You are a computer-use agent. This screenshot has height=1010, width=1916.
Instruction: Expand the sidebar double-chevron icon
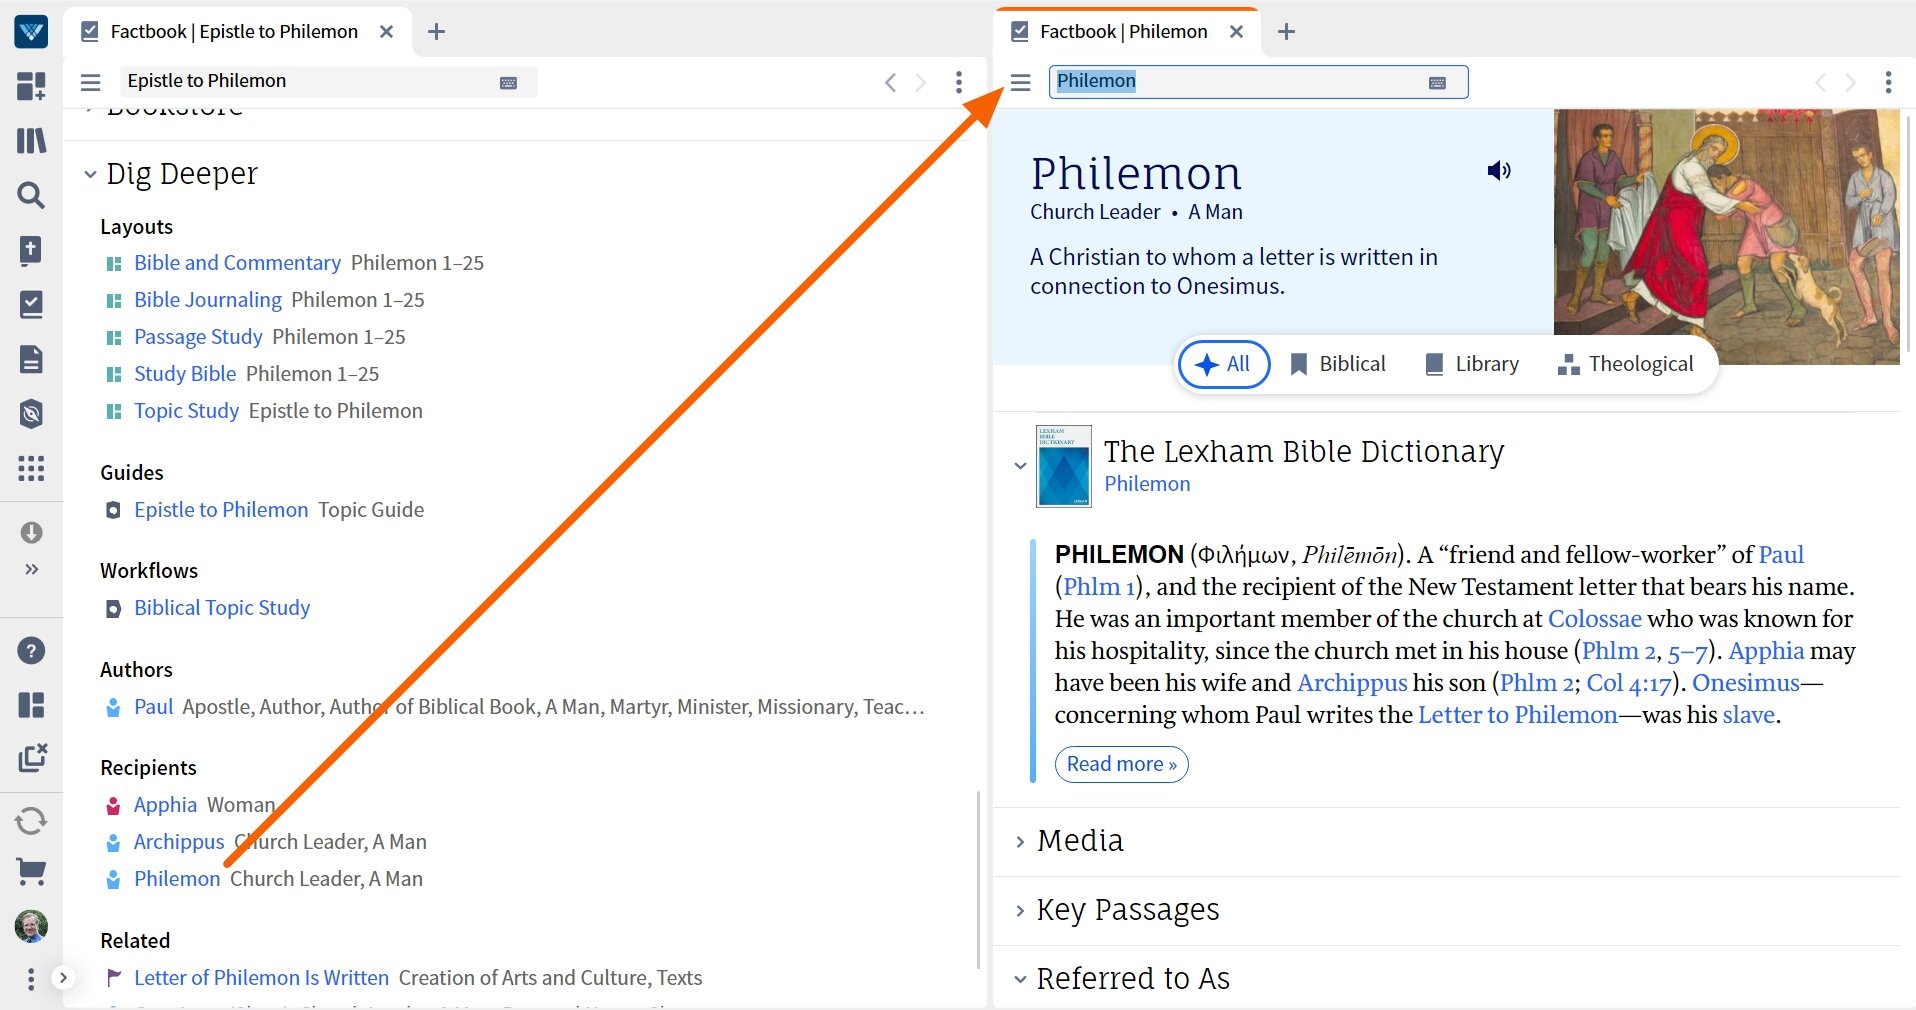(x=31, y=569)
